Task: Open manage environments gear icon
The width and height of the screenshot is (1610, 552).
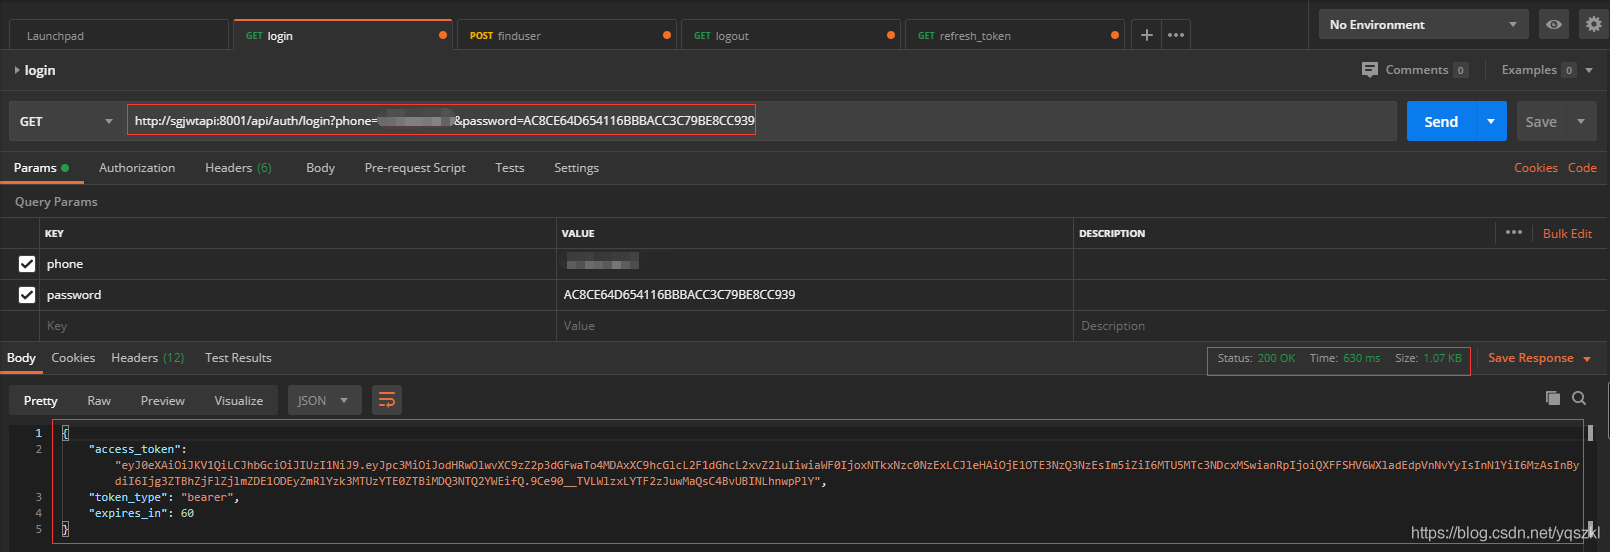Action: (1593, 24)
